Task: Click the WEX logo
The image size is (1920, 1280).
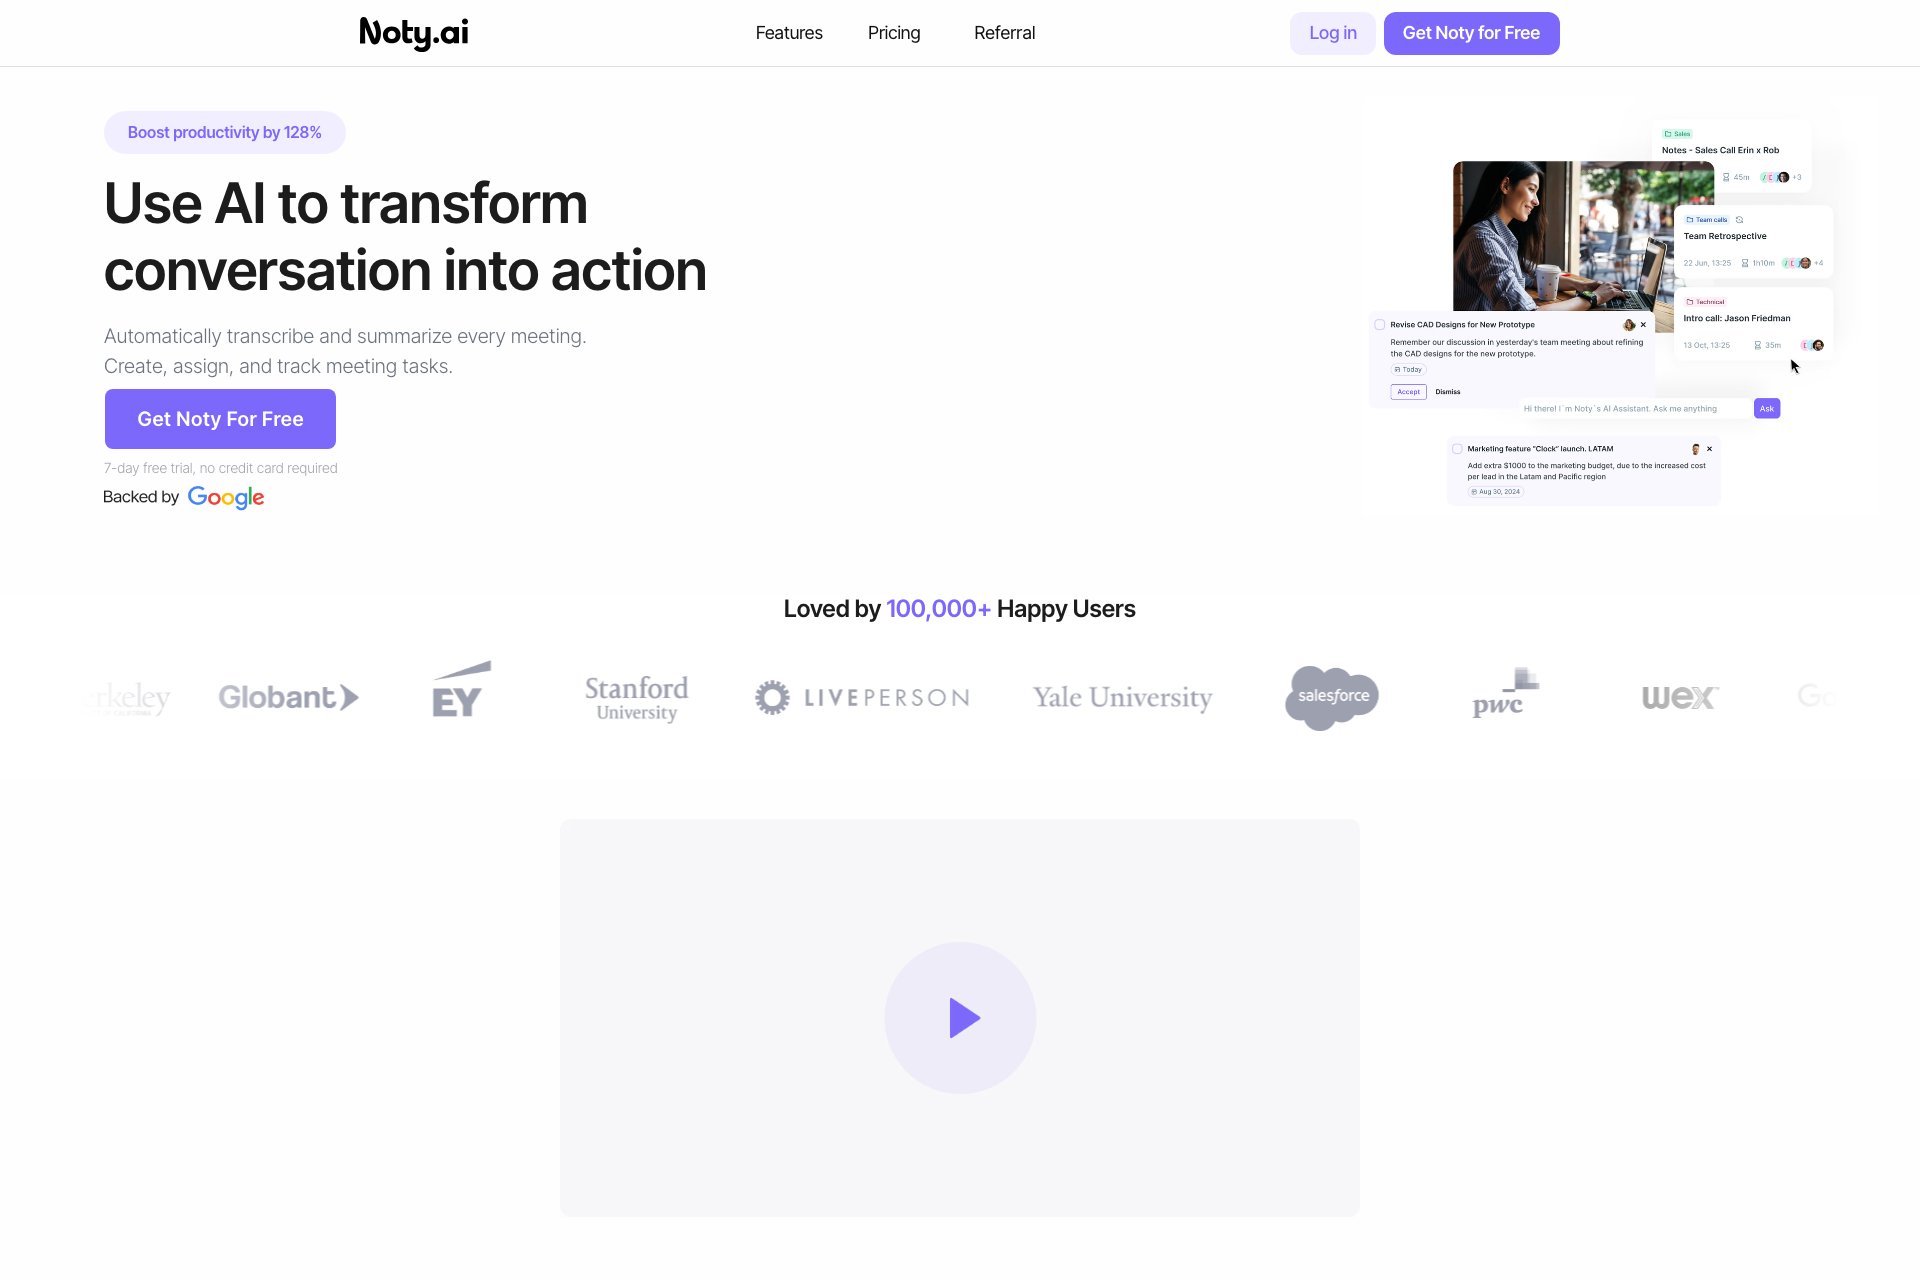Action: (x=1679, y=697)
